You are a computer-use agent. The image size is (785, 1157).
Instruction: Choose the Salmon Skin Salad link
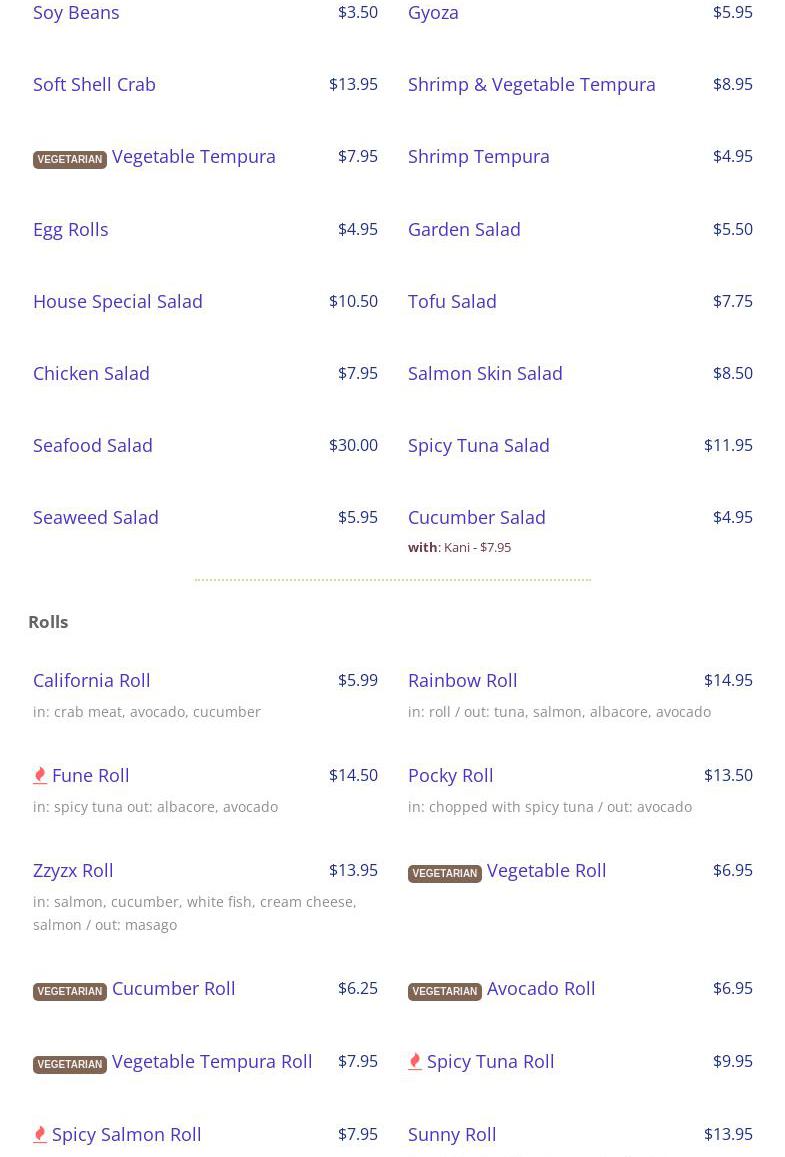pyautogui.click(x=485, y=373)
